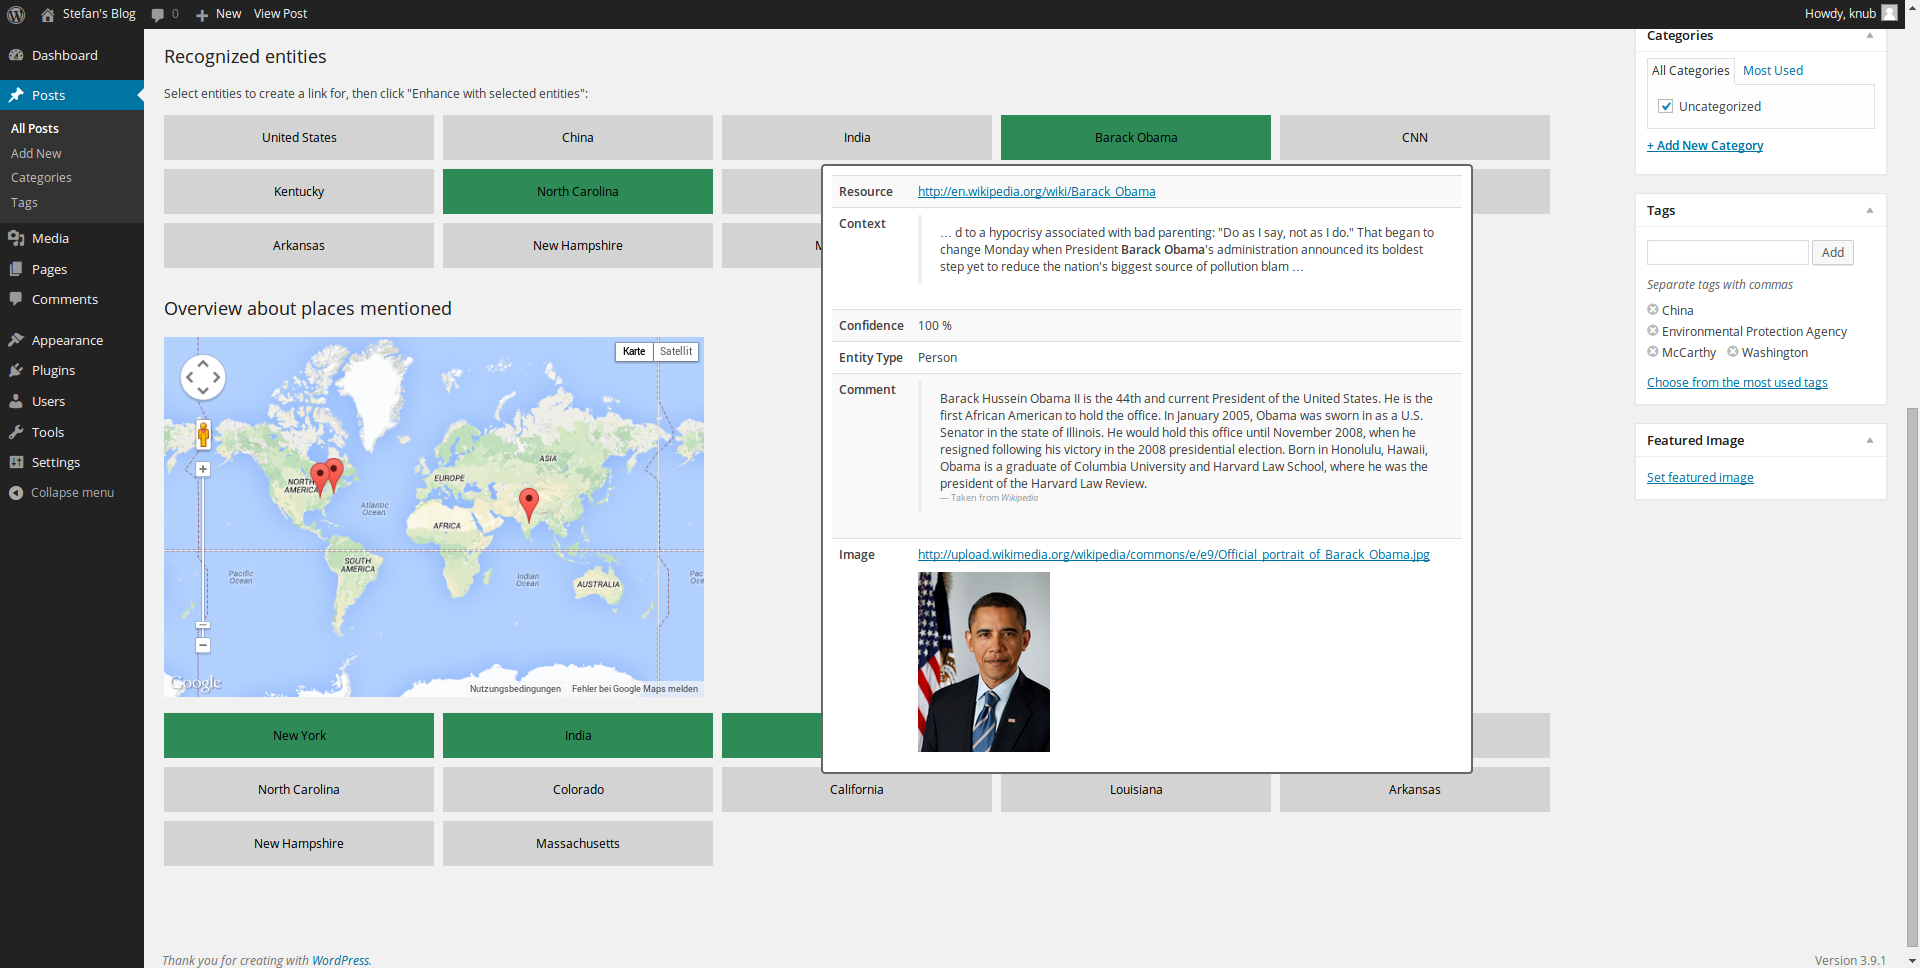Select the California place entity
Viewport: 1920px width, 968px height.
click(857, 791)
